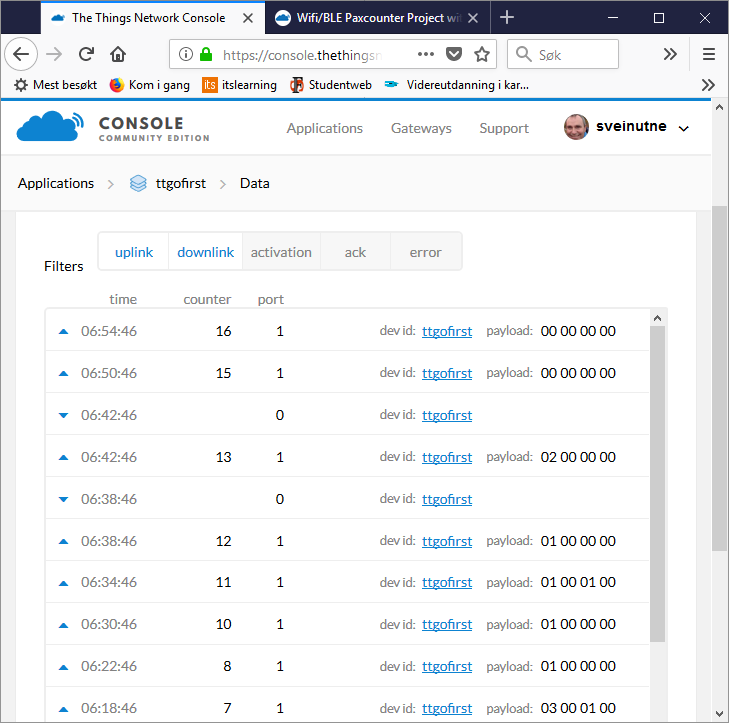This screenshot has height=723, width=729.
Task: Go to ttgofirst breadcrumb link
Action: tap(180, 183)
